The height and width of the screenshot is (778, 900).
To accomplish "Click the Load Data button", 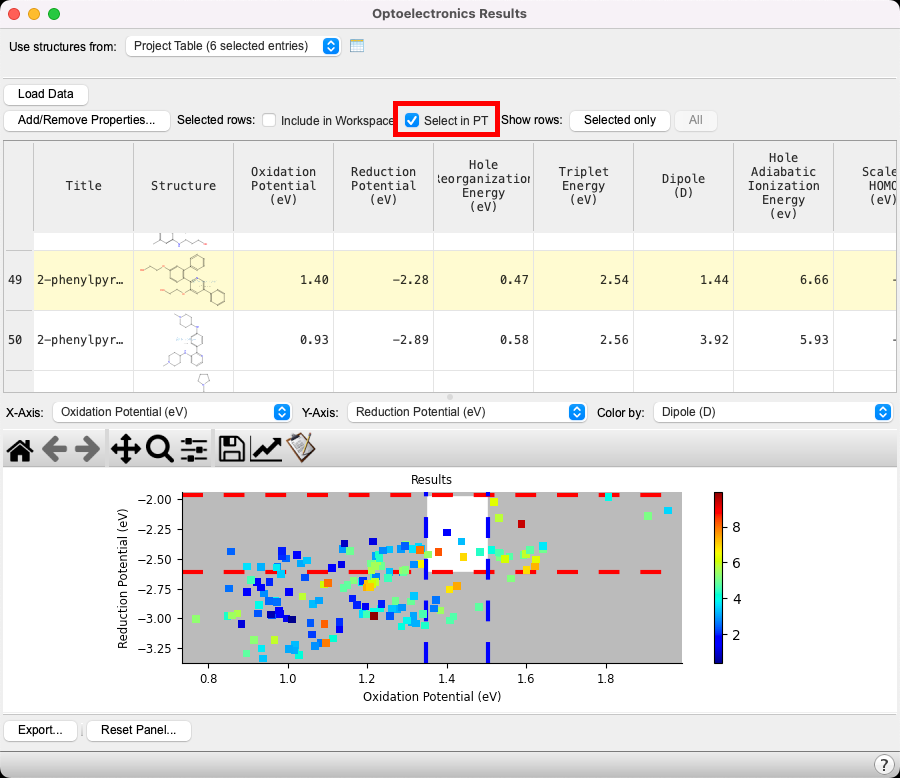I will coord(46,94).
